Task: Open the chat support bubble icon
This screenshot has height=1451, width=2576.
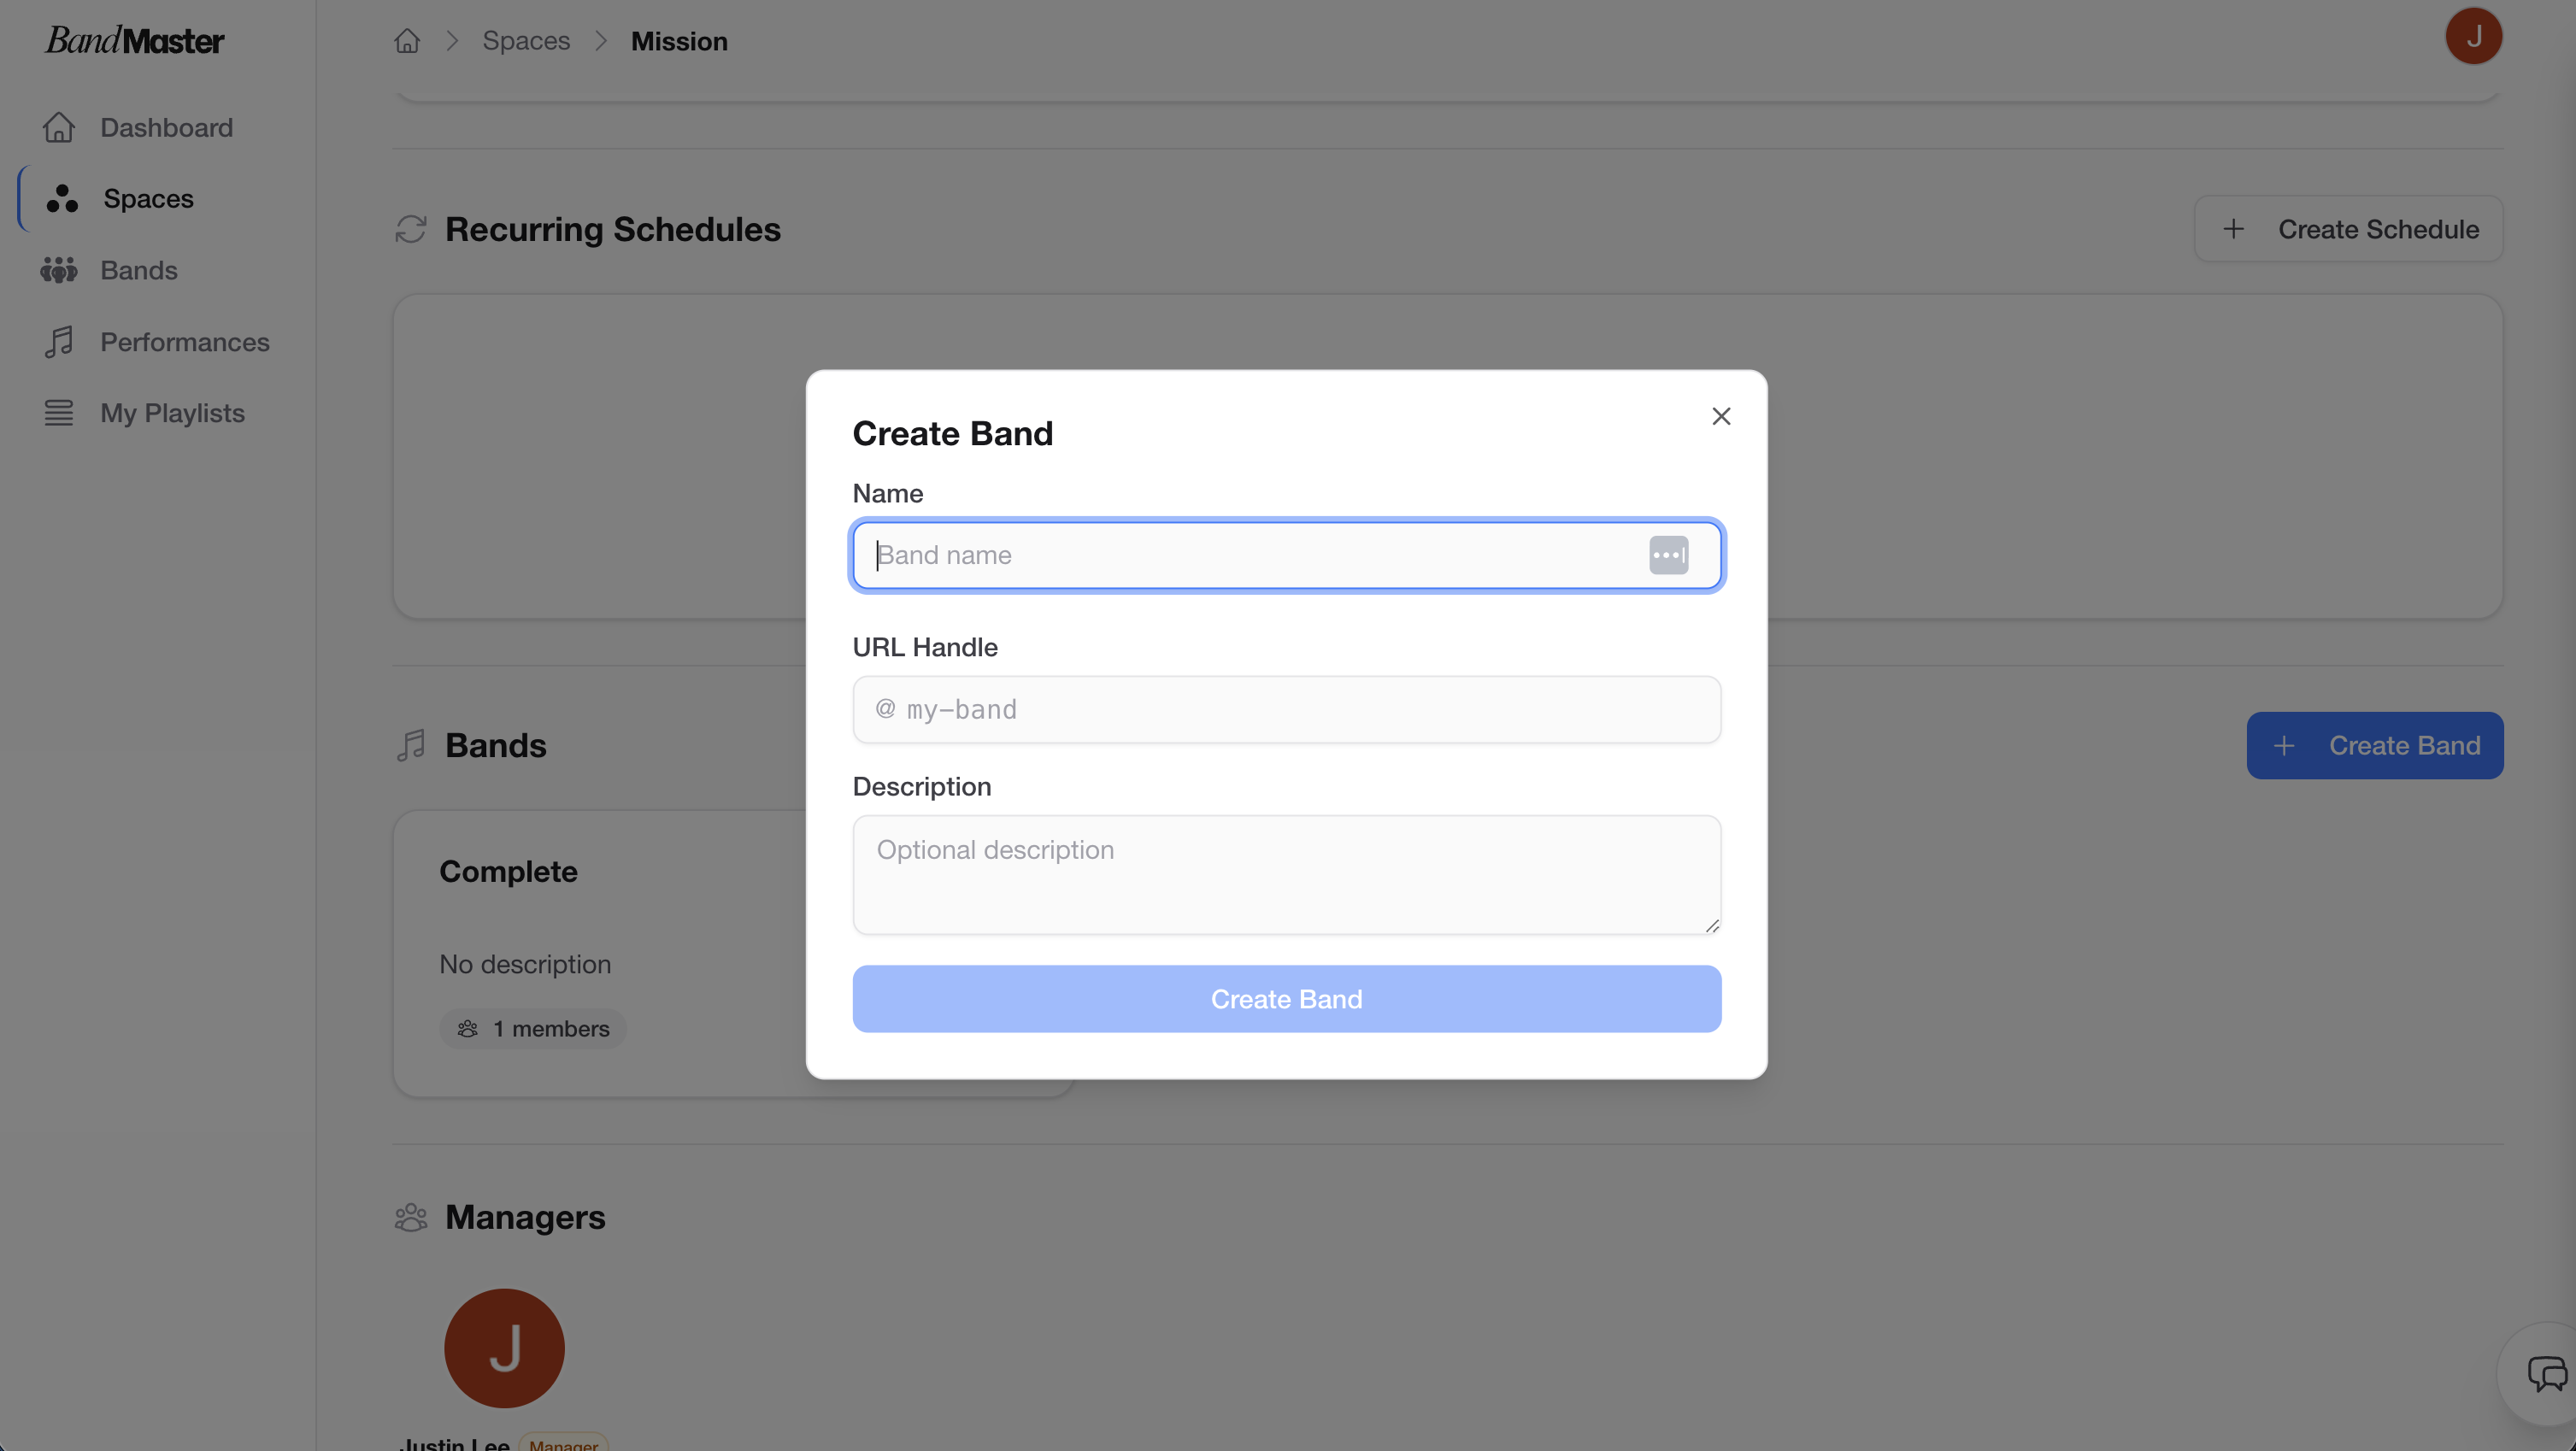Action: point(2546,1373)
